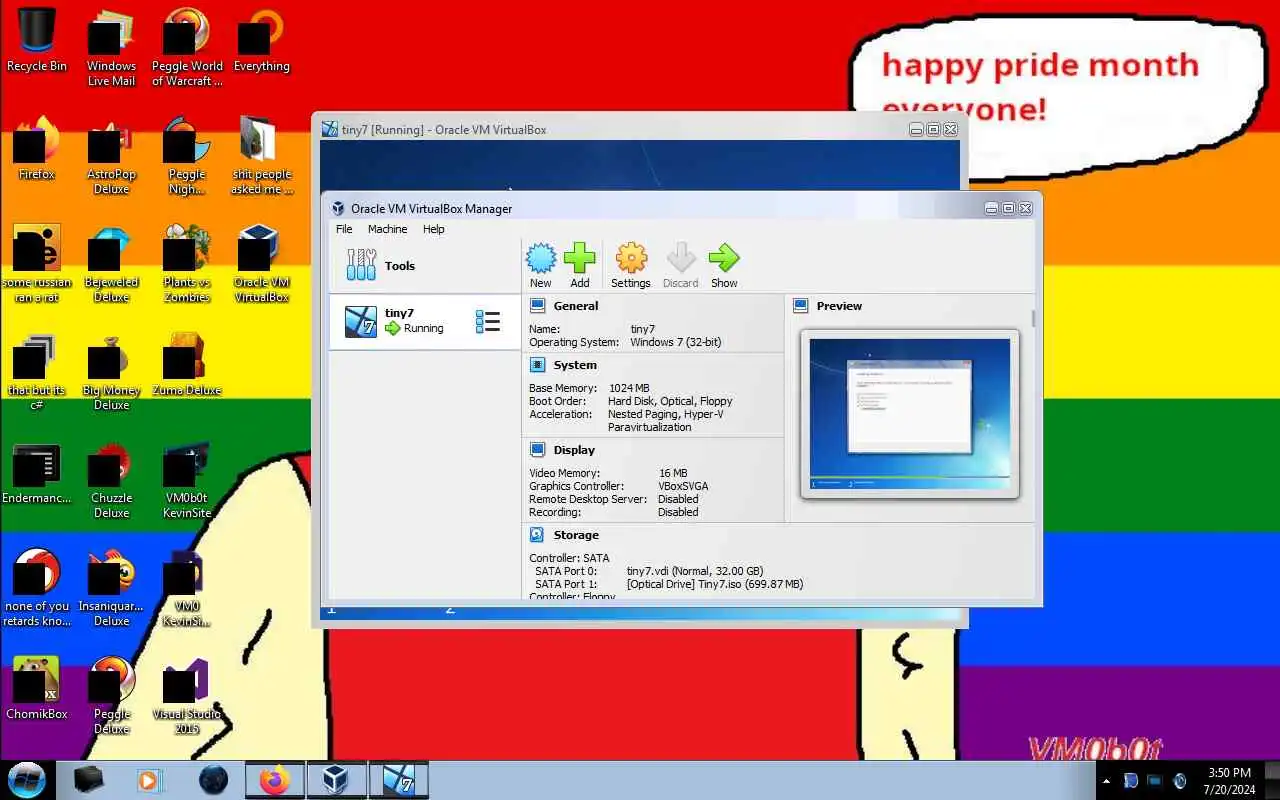Click the 'VBoxSVGA' graphics controller value
Screen dimensions: 1280x800
click(x=683, y=486)
